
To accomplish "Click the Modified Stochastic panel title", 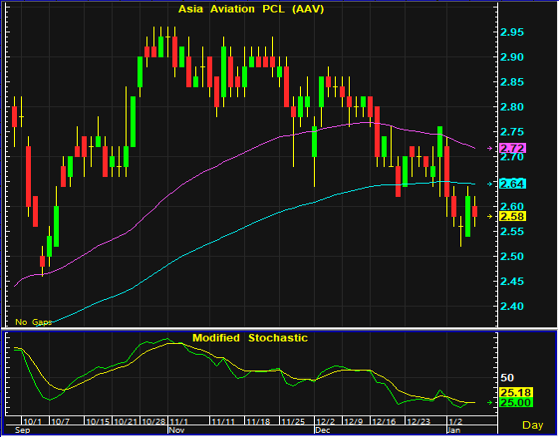I will (250, 338).
